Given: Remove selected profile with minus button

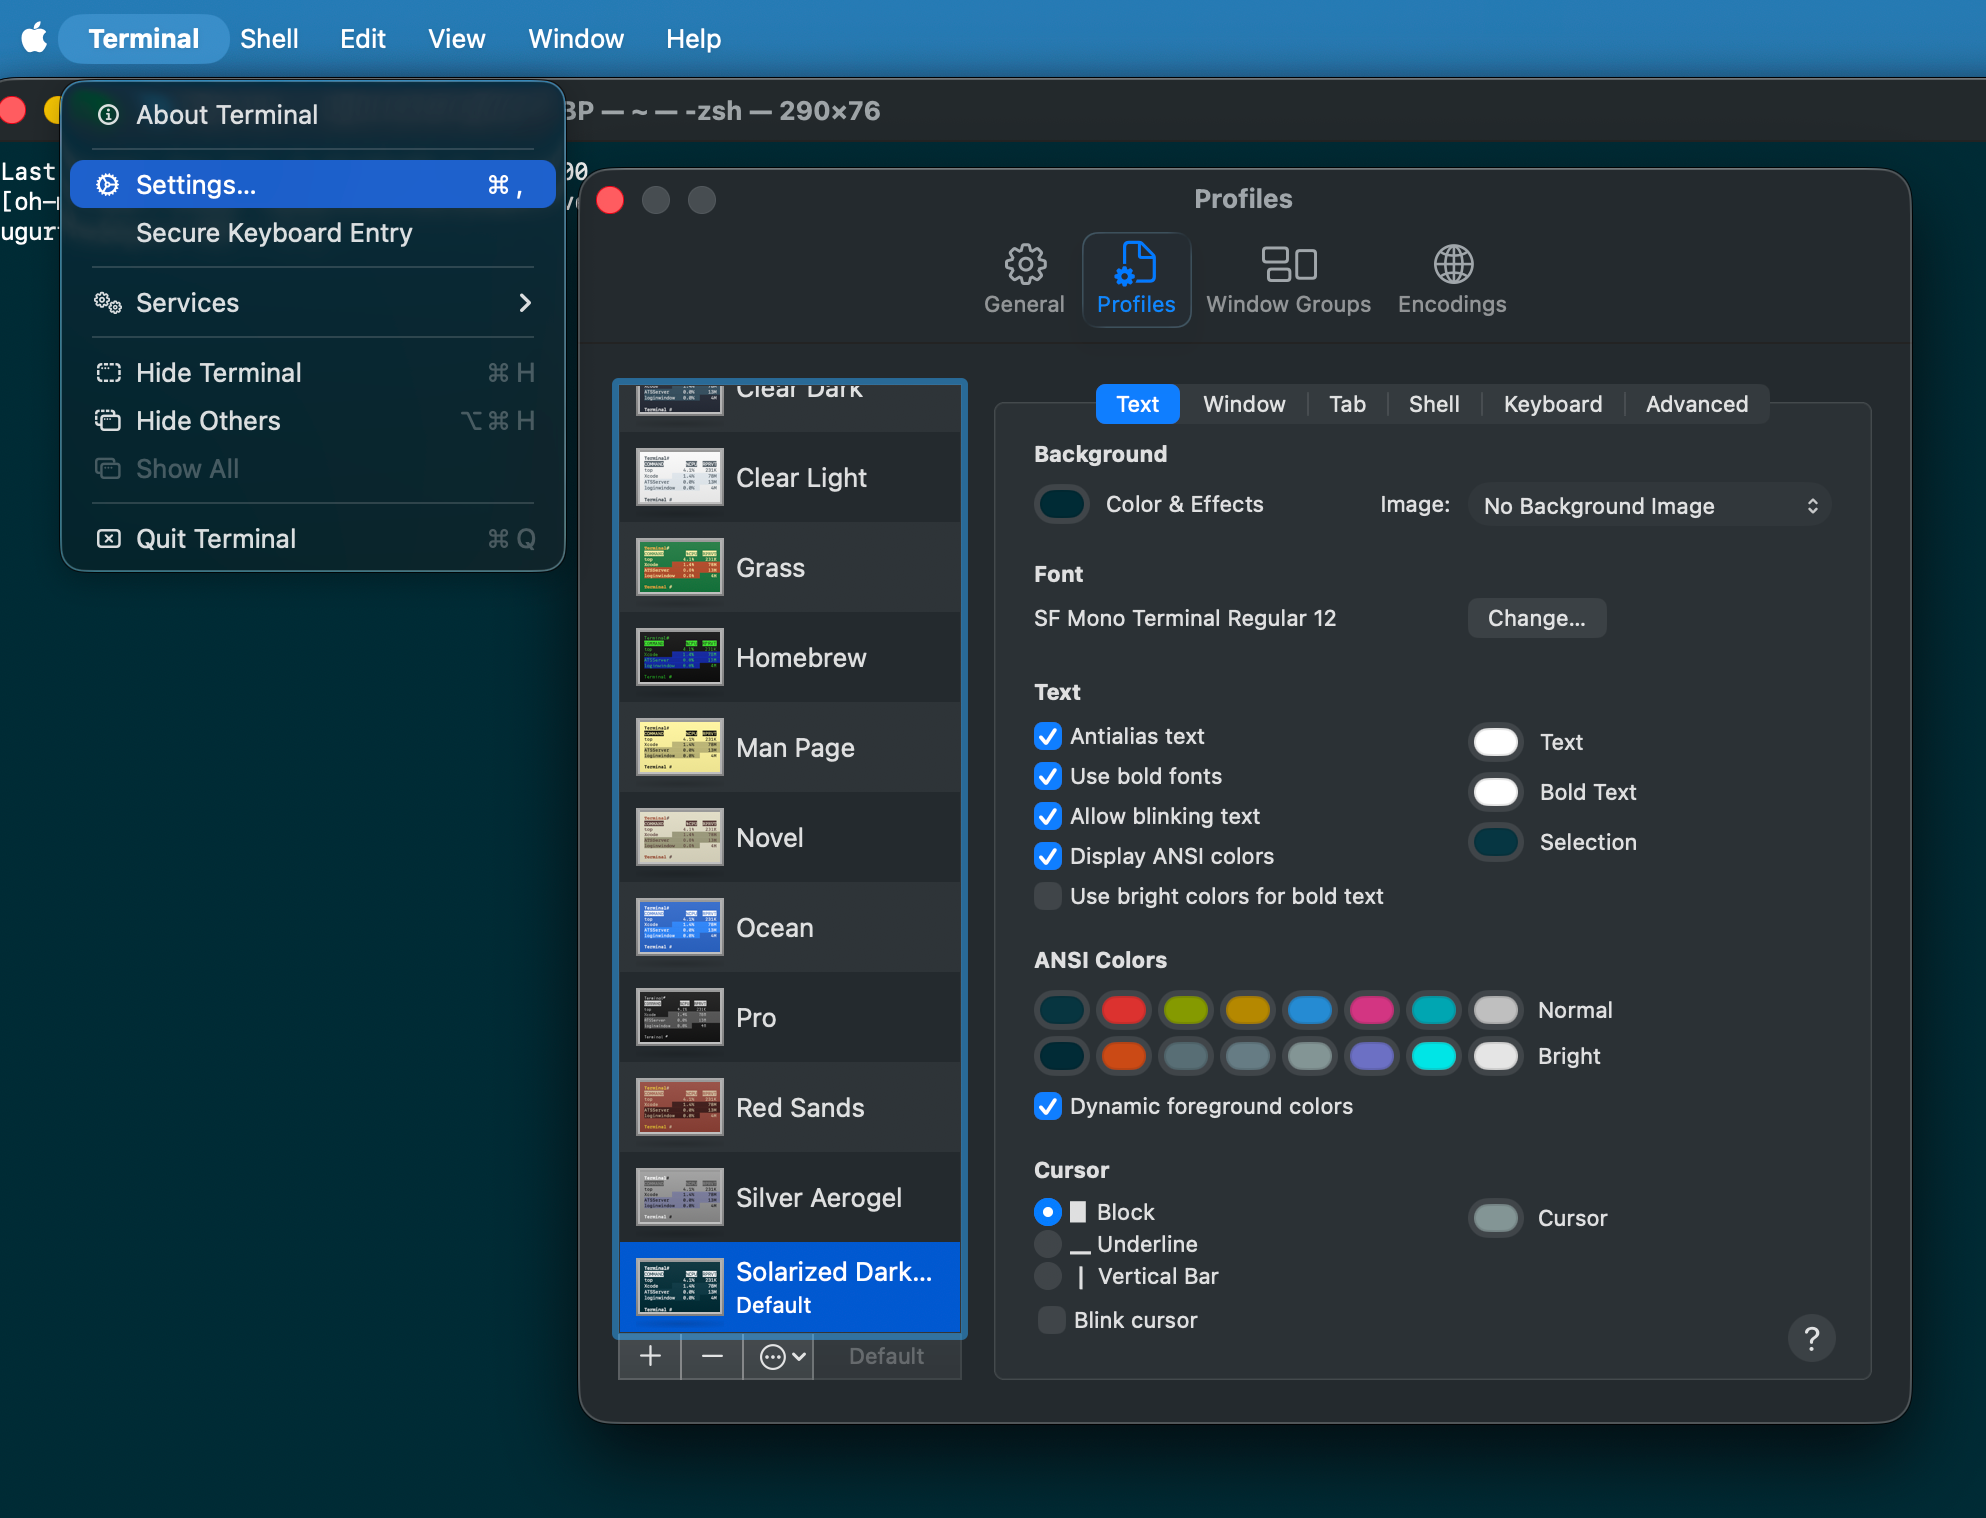Looking at the screenshot, I should (x=712, y=1356).
